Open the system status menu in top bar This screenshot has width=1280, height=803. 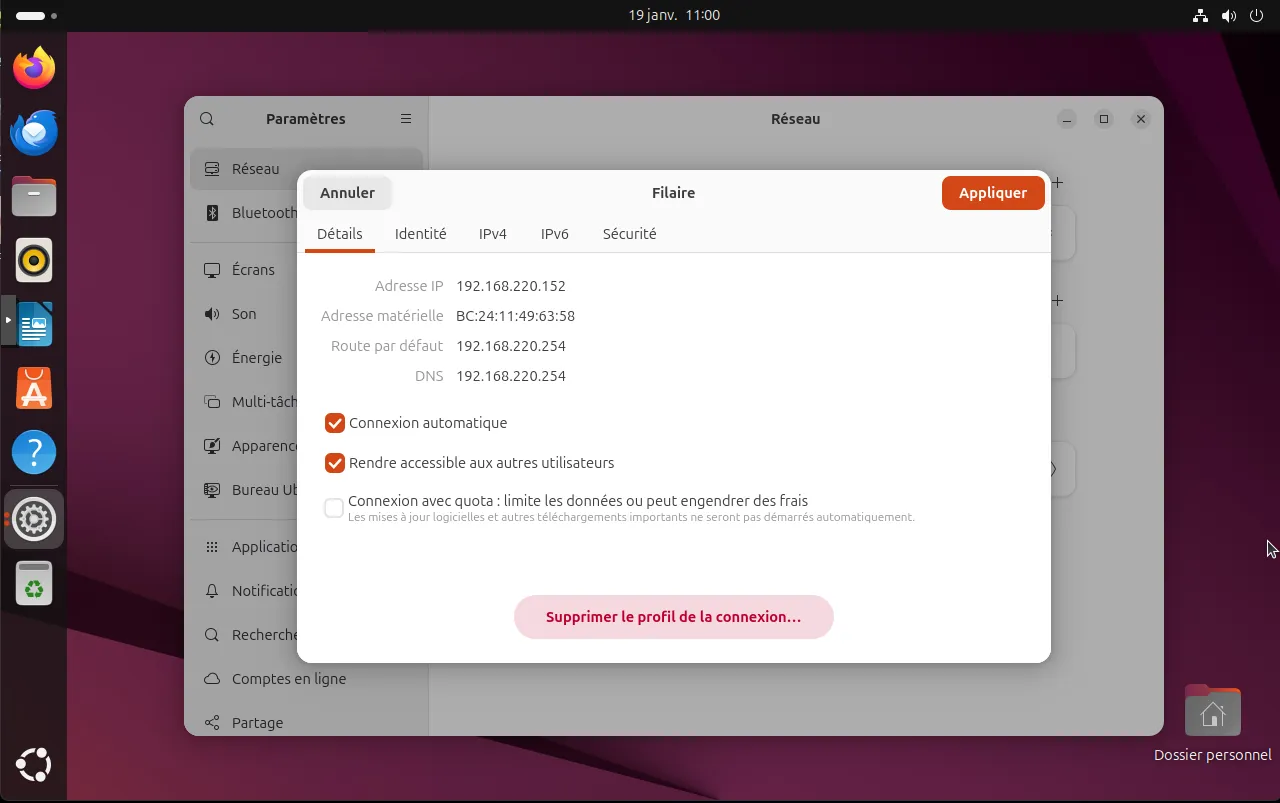1228,15
